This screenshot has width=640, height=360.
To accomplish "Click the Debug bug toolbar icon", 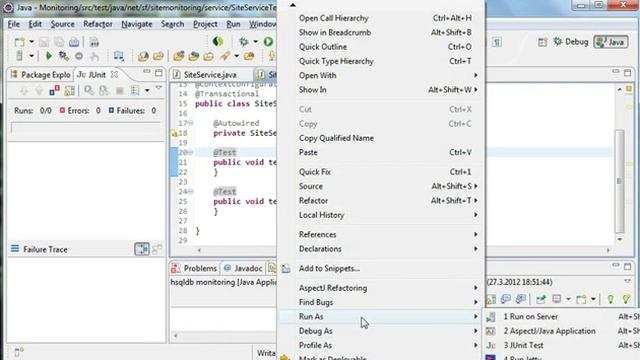I will (x=244, y=41).
